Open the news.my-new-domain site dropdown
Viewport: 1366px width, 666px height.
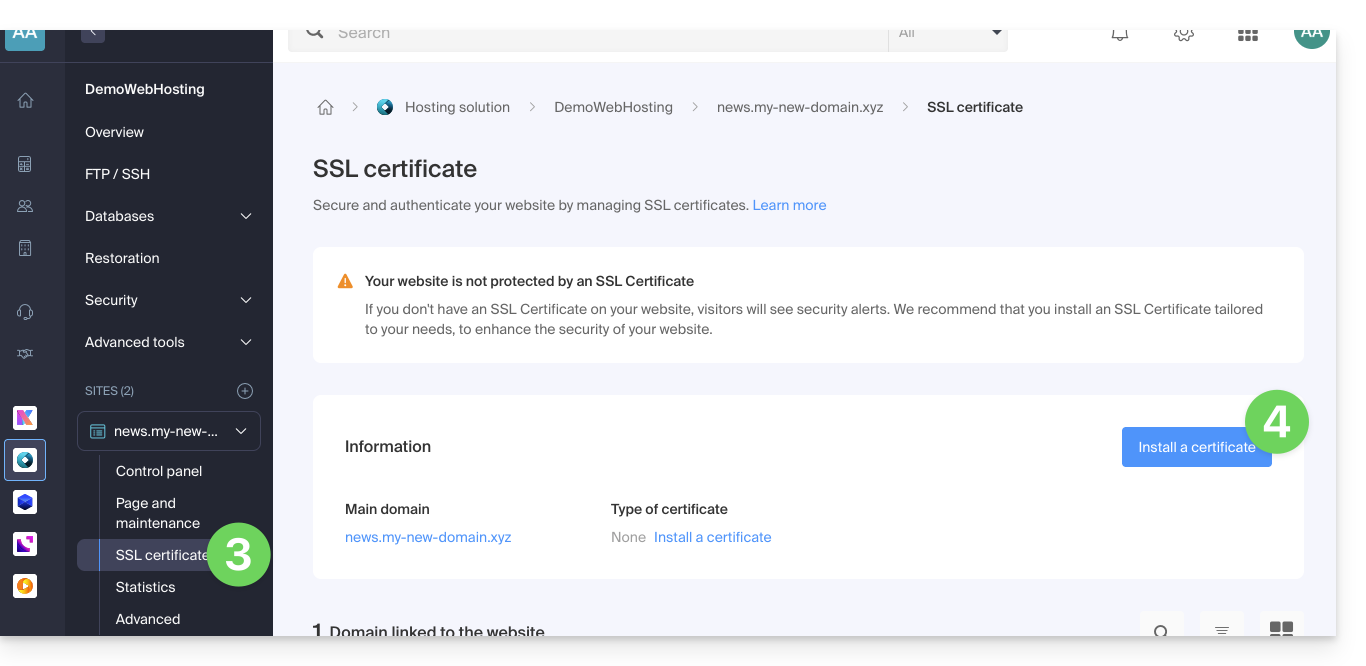click(169, 431)
